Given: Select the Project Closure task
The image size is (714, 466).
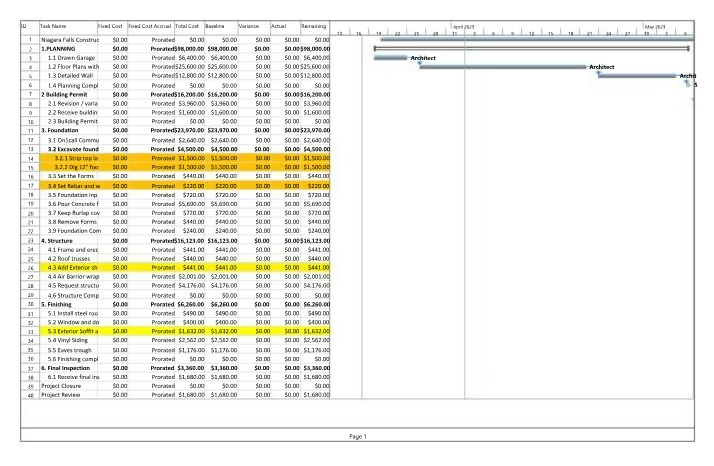Looking at the screenshot, I should tap(61, 386).
